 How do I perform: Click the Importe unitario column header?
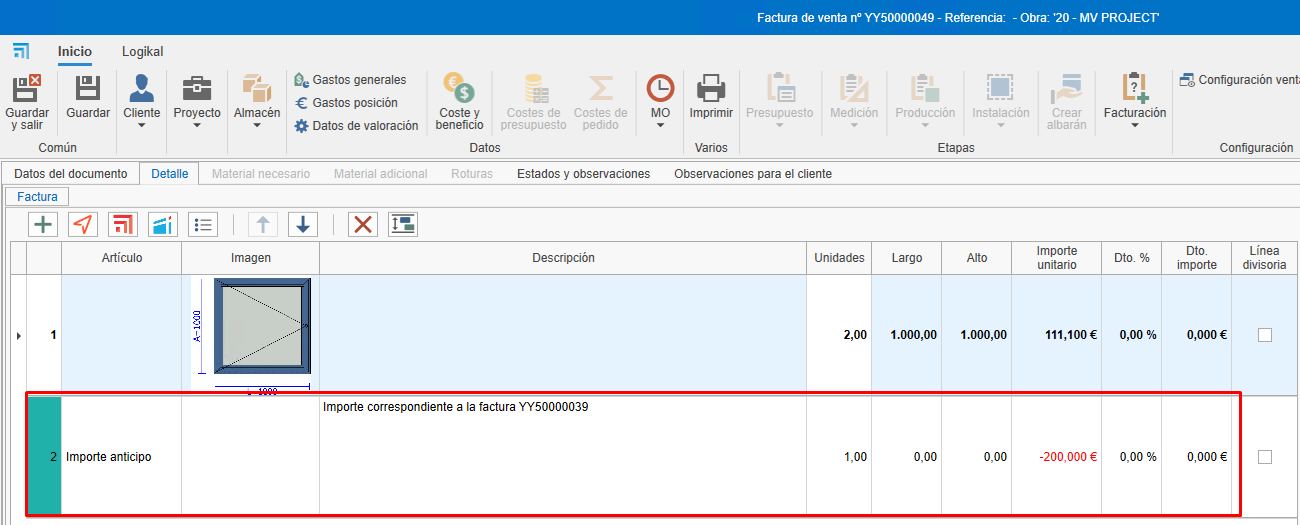point(1056,258)
